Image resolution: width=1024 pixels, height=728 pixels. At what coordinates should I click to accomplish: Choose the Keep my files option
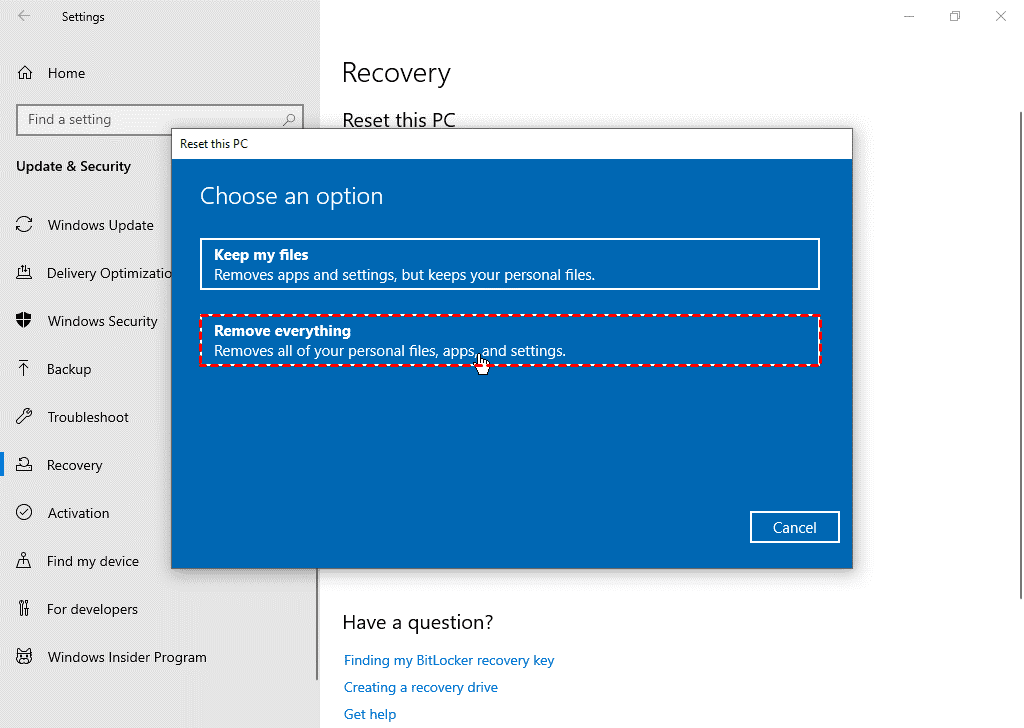(x=509, y=264)
